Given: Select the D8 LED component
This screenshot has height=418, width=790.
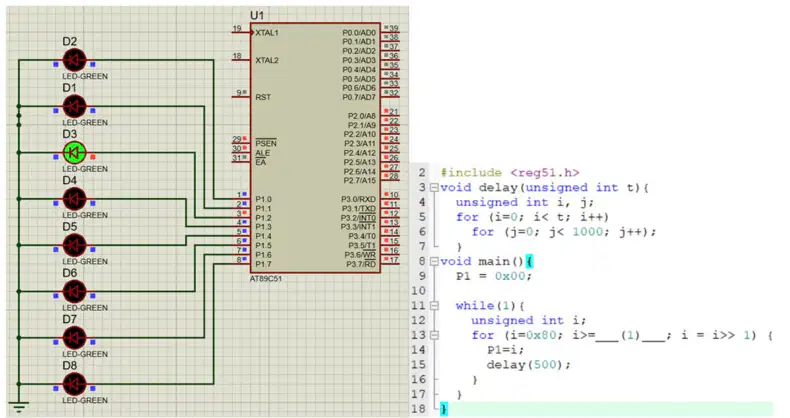Looking at the screenshot, I should coord(74,384).
